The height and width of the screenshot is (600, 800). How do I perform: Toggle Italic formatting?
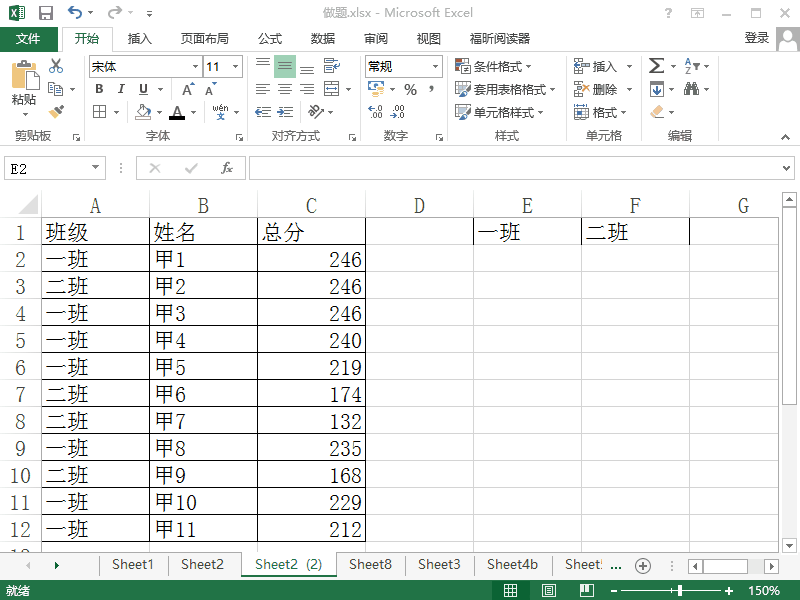121,89
